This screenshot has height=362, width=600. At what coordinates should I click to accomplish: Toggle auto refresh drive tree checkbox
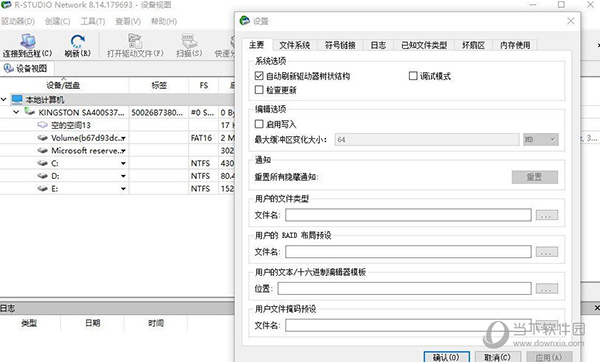tap(259, 76)
